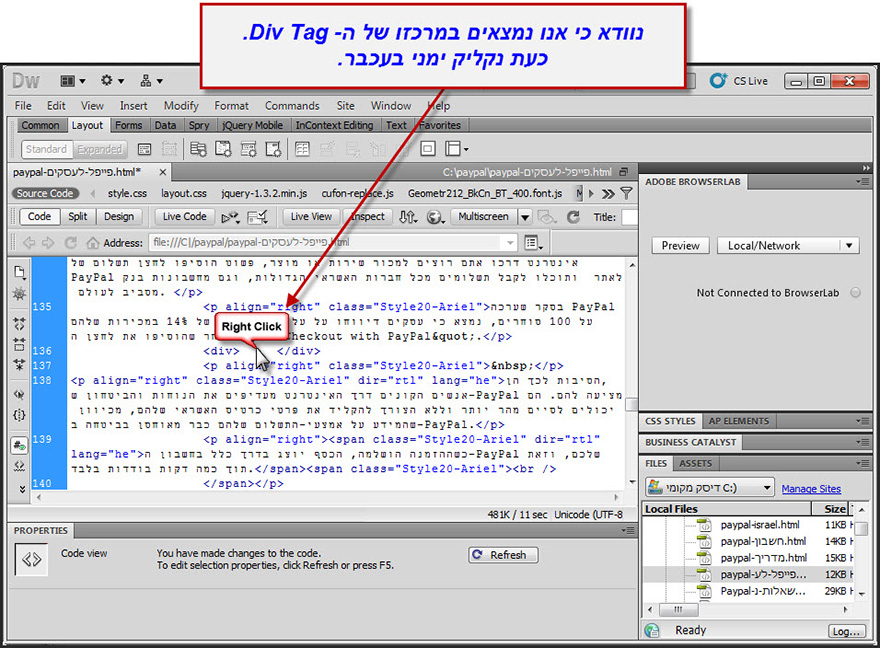Viewport: 880px width, 648px height.
Task: Switch to Code view
Action: click(x=39, y=217)
